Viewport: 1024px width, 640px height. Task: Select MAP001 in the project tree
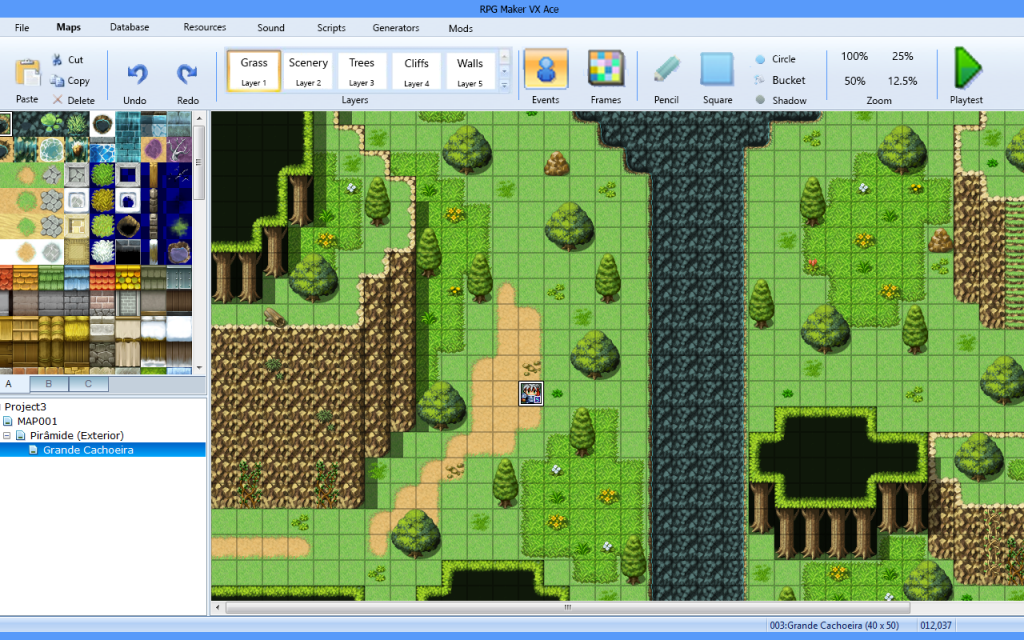pos(36,421)
